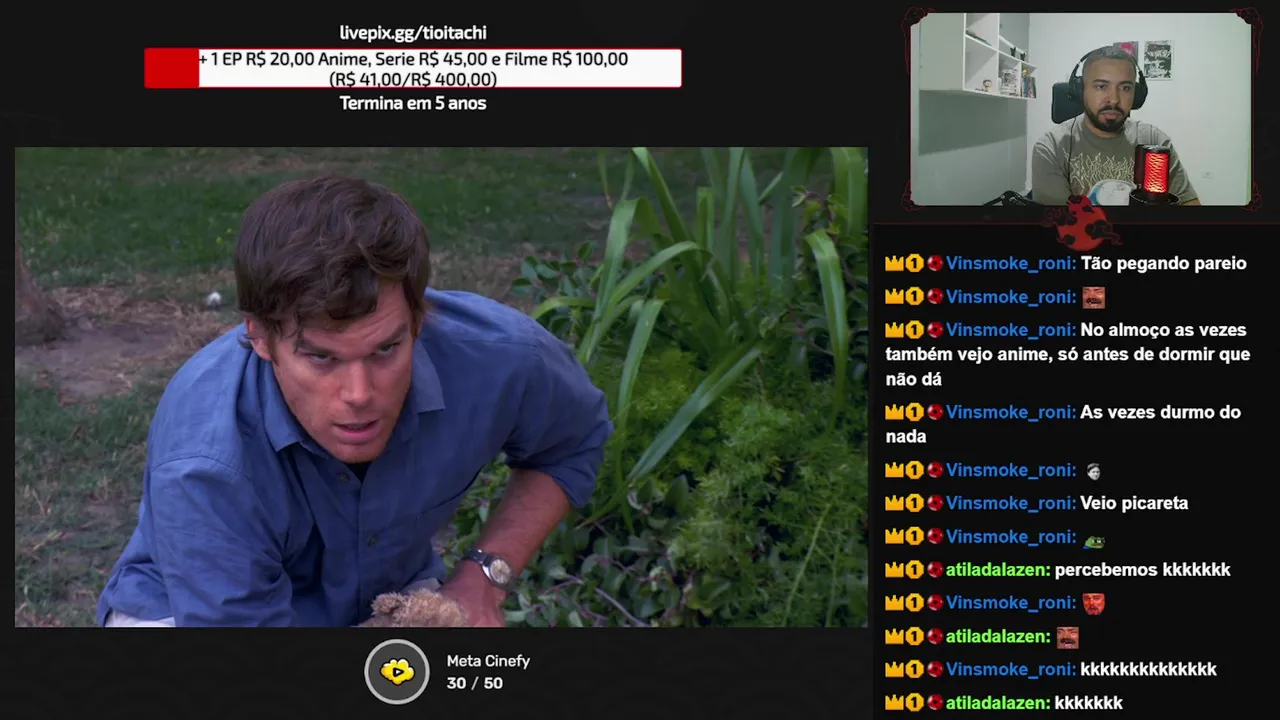
Task: Click the 'As vezes durmo do nada' message
Action: (x=1062, y=424)
